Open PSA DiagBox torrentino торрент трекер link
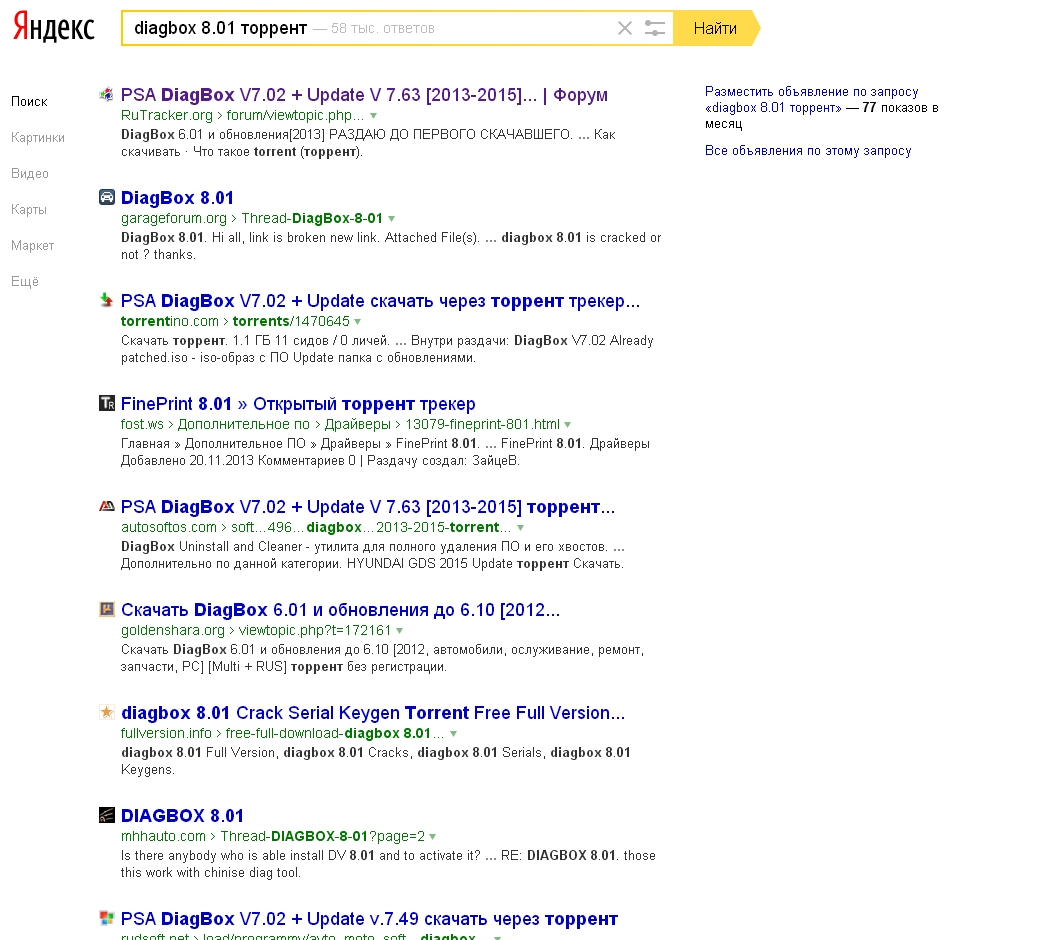 coord(381,301)
